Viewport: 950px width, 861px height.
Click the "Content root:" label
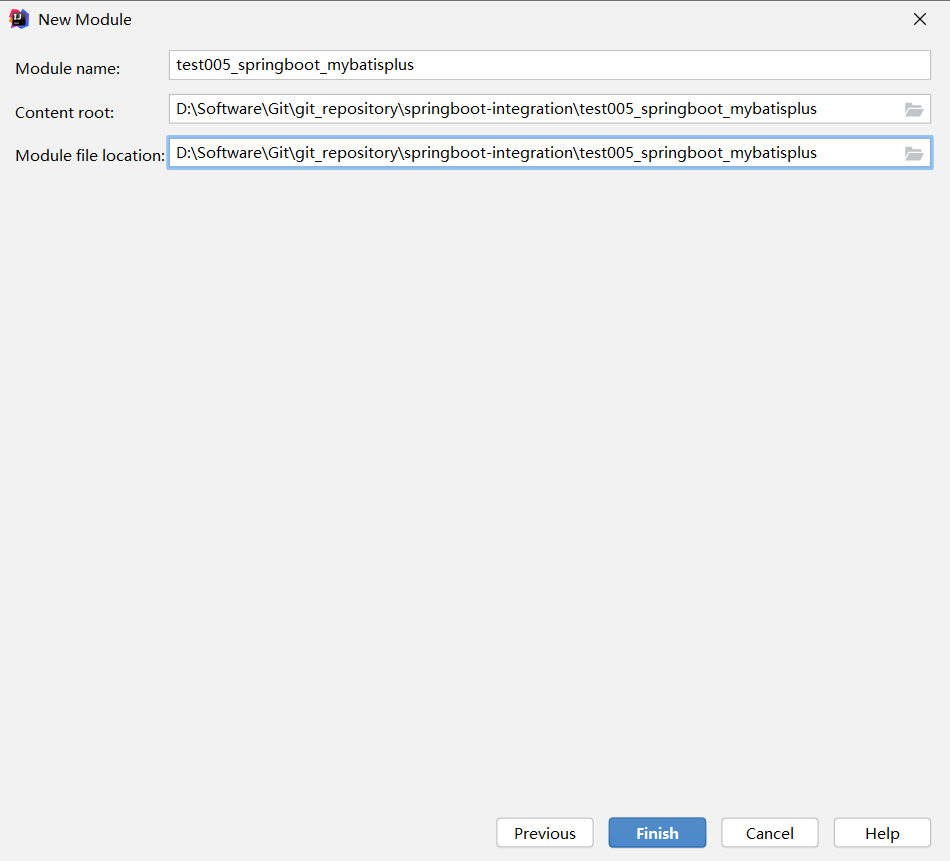click(65, 113)
